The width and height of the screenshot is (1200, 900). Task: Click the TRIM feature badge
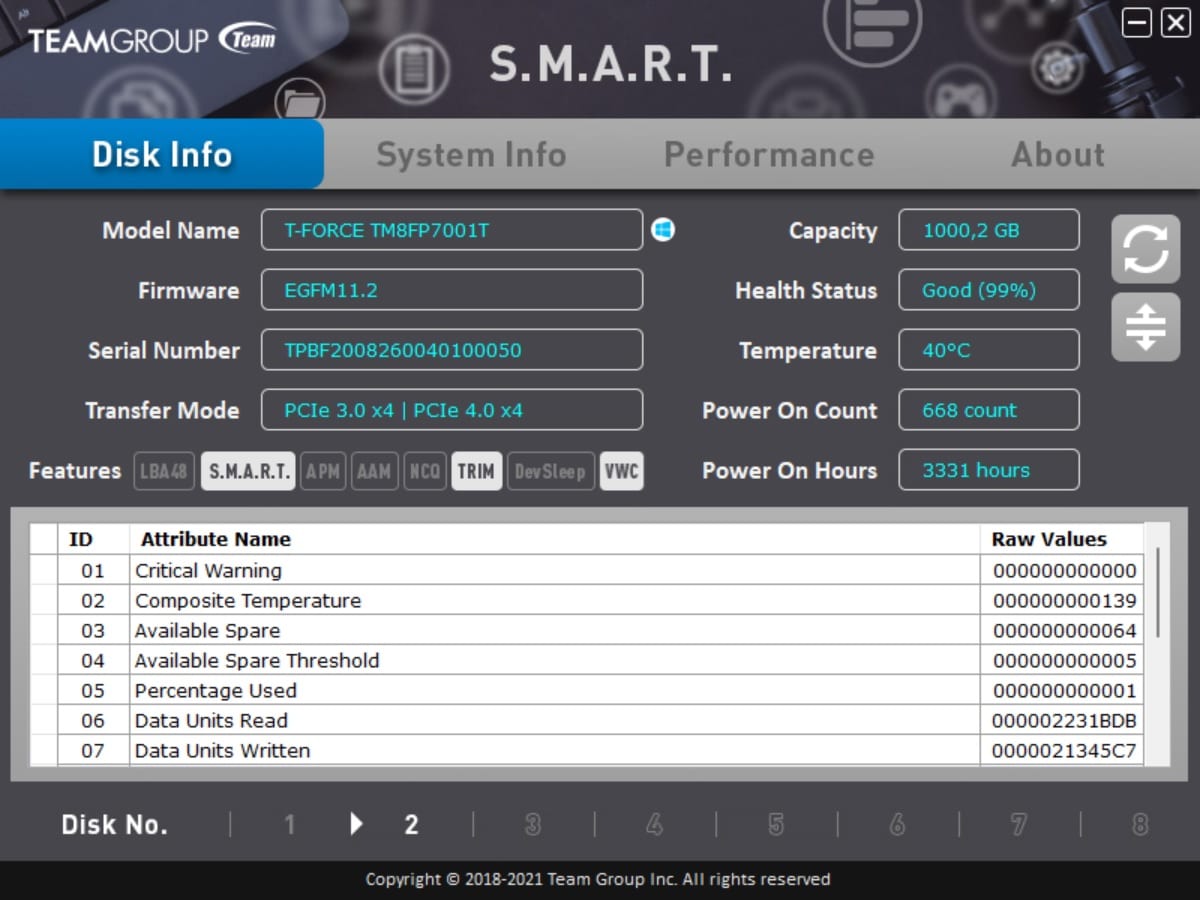click(x=476, y=471)
